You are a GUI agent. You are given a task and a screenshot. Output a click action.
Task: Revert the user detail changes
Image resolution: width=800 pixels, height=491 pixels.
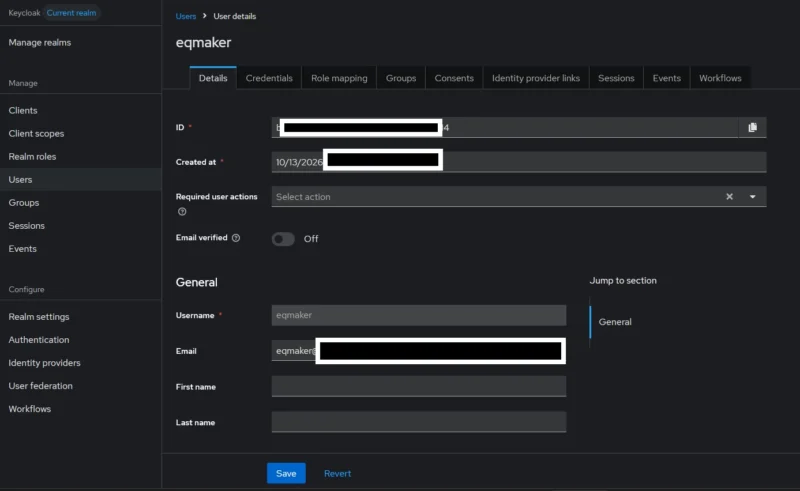click(337, 473)
